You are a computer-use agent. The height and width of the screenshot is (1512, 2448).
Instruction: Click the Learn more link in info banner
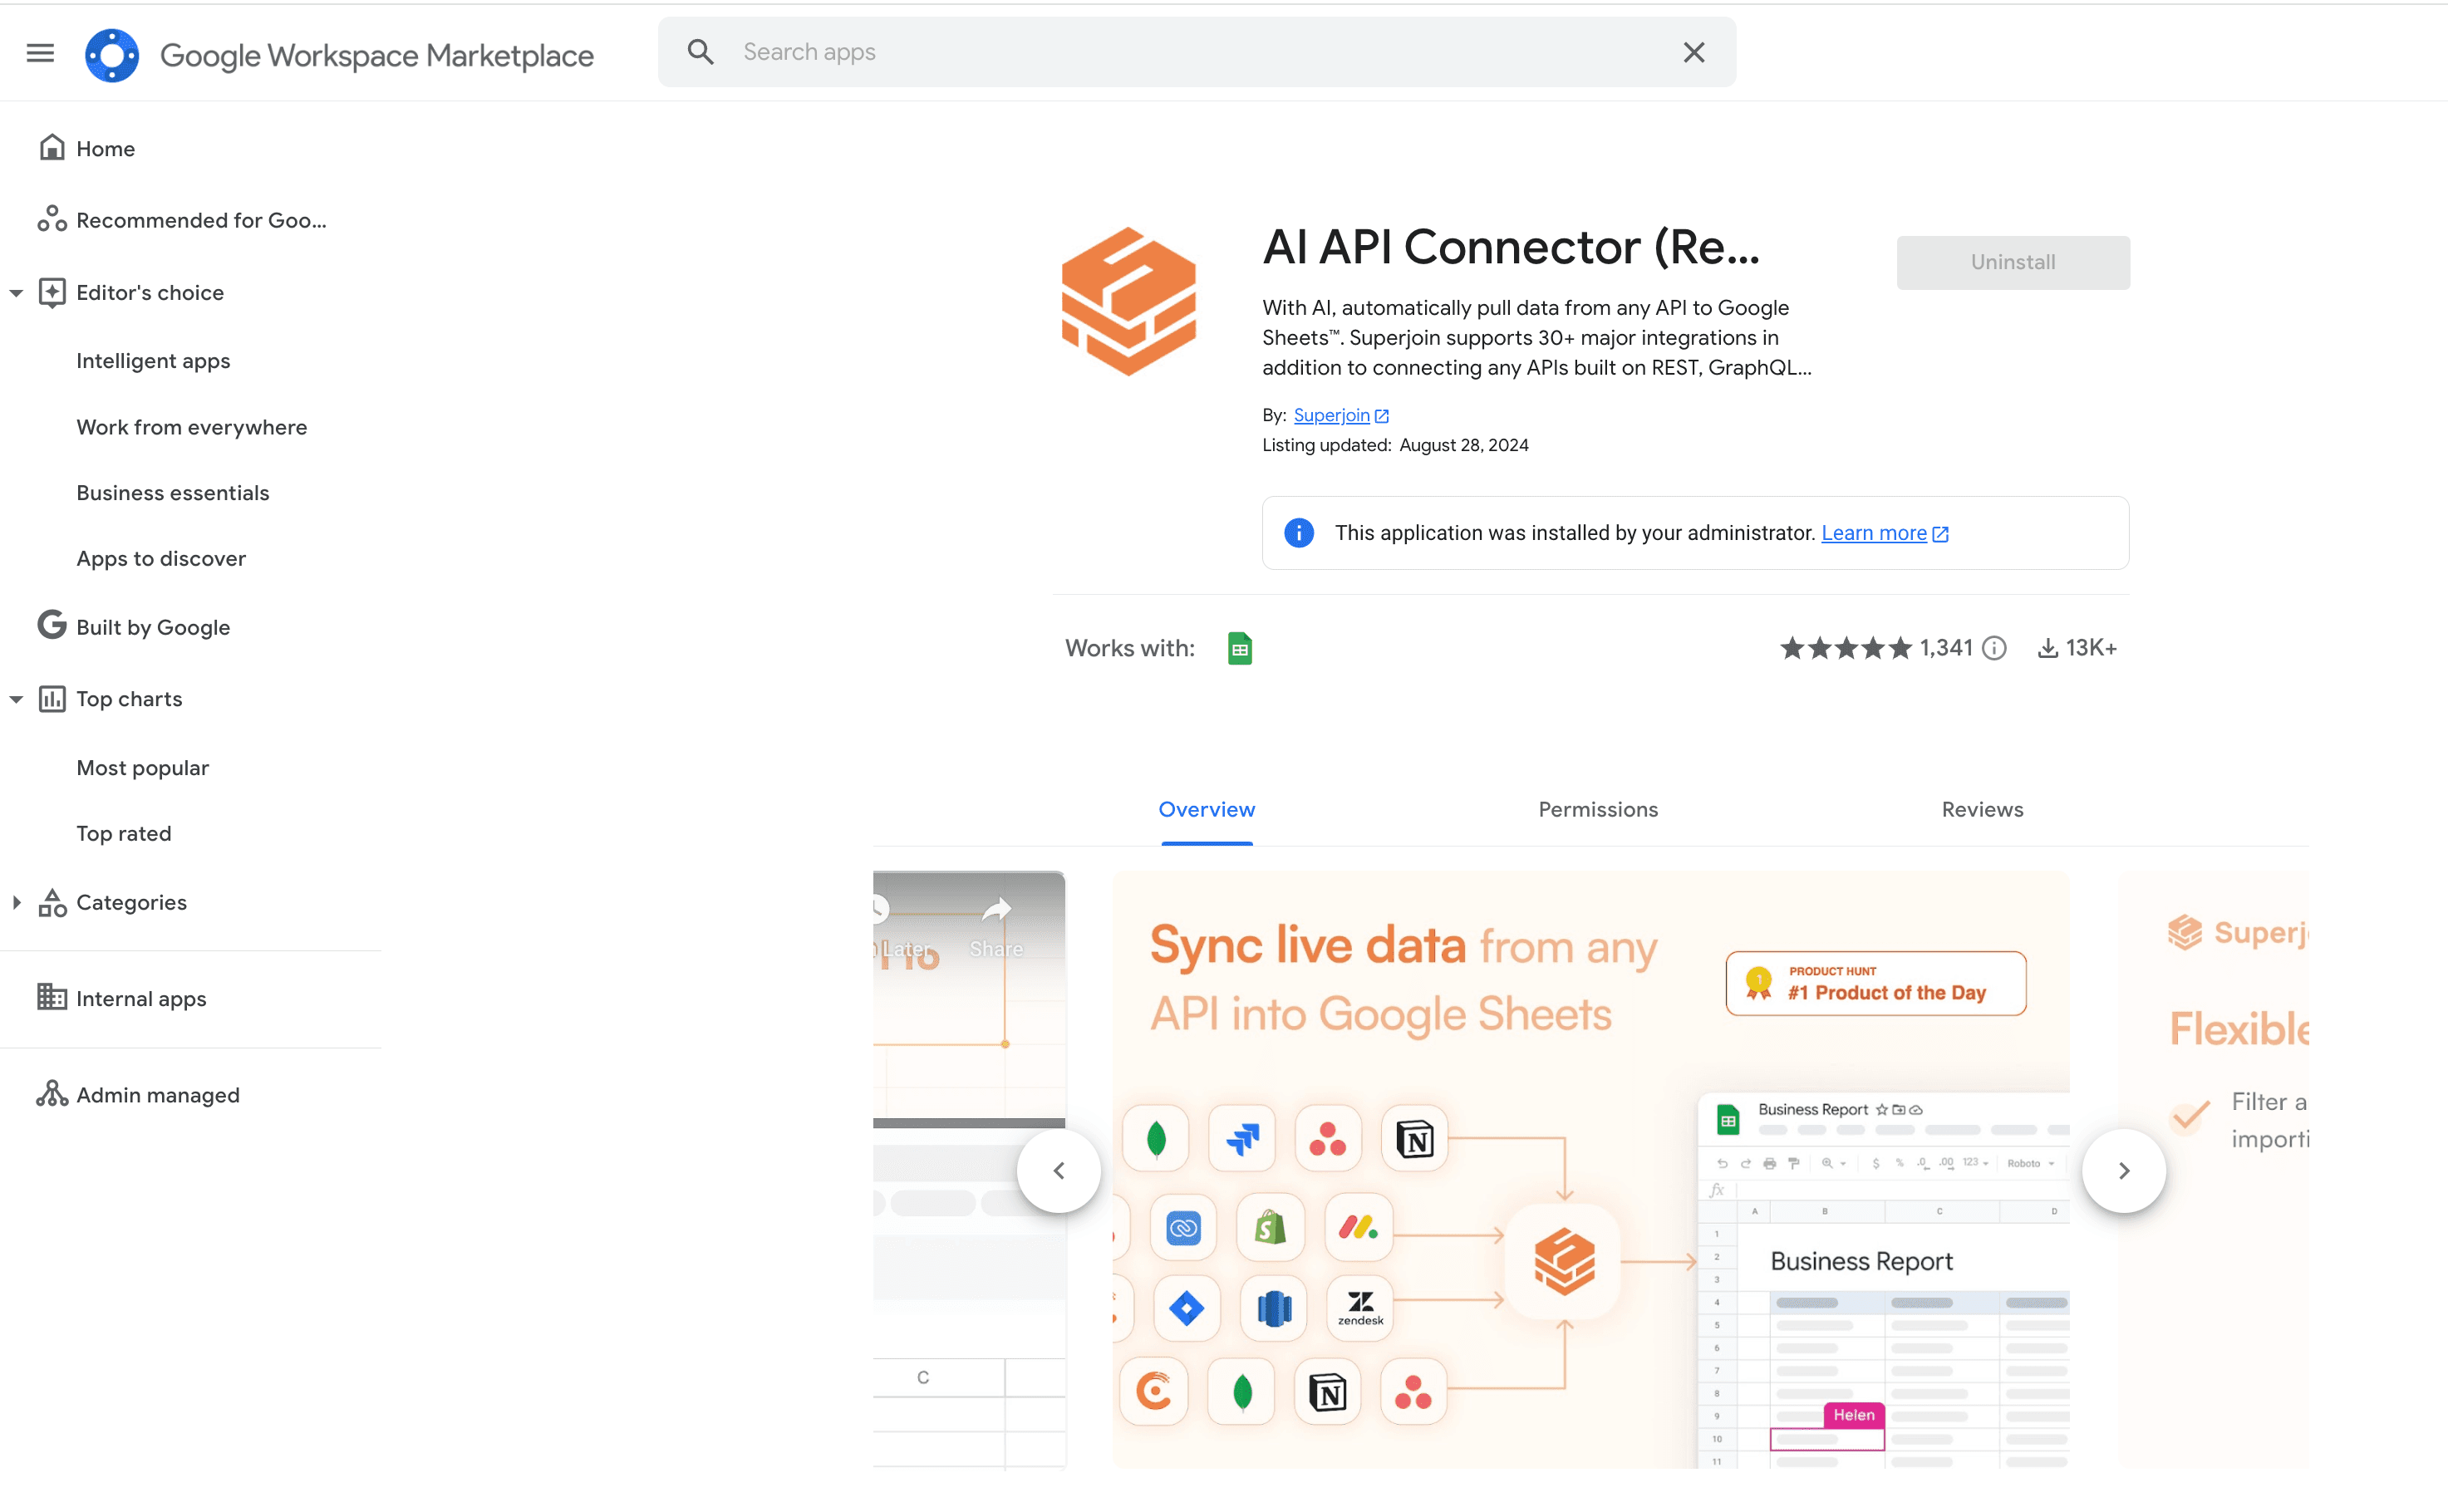tap(1873, 533)
